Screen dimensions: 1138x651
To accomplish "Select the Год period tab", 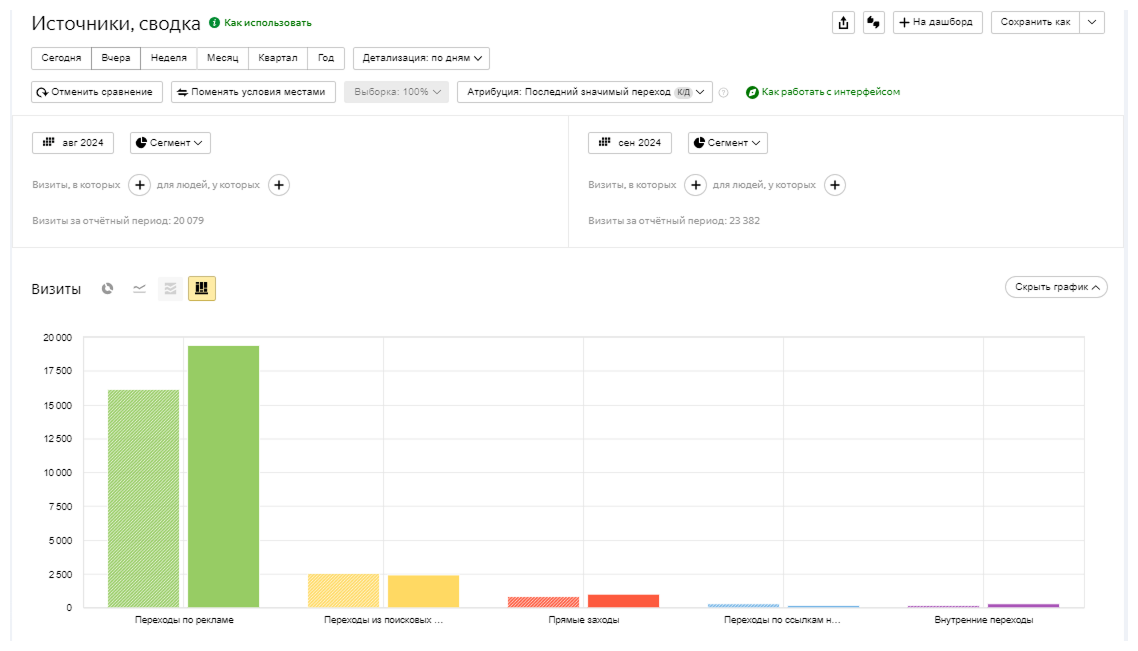I will pos(326,58).
